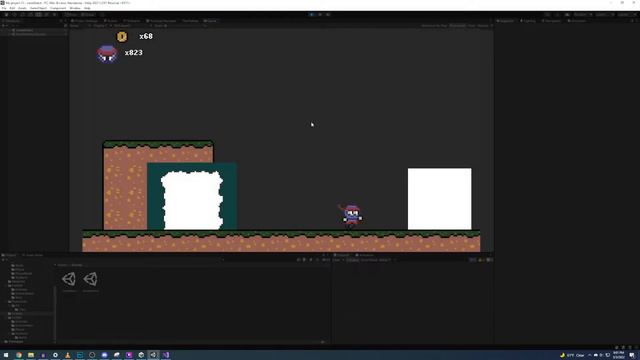Open the Layers dropdown
The height and width of the screenshot is (360, 640).
point(604,15)
